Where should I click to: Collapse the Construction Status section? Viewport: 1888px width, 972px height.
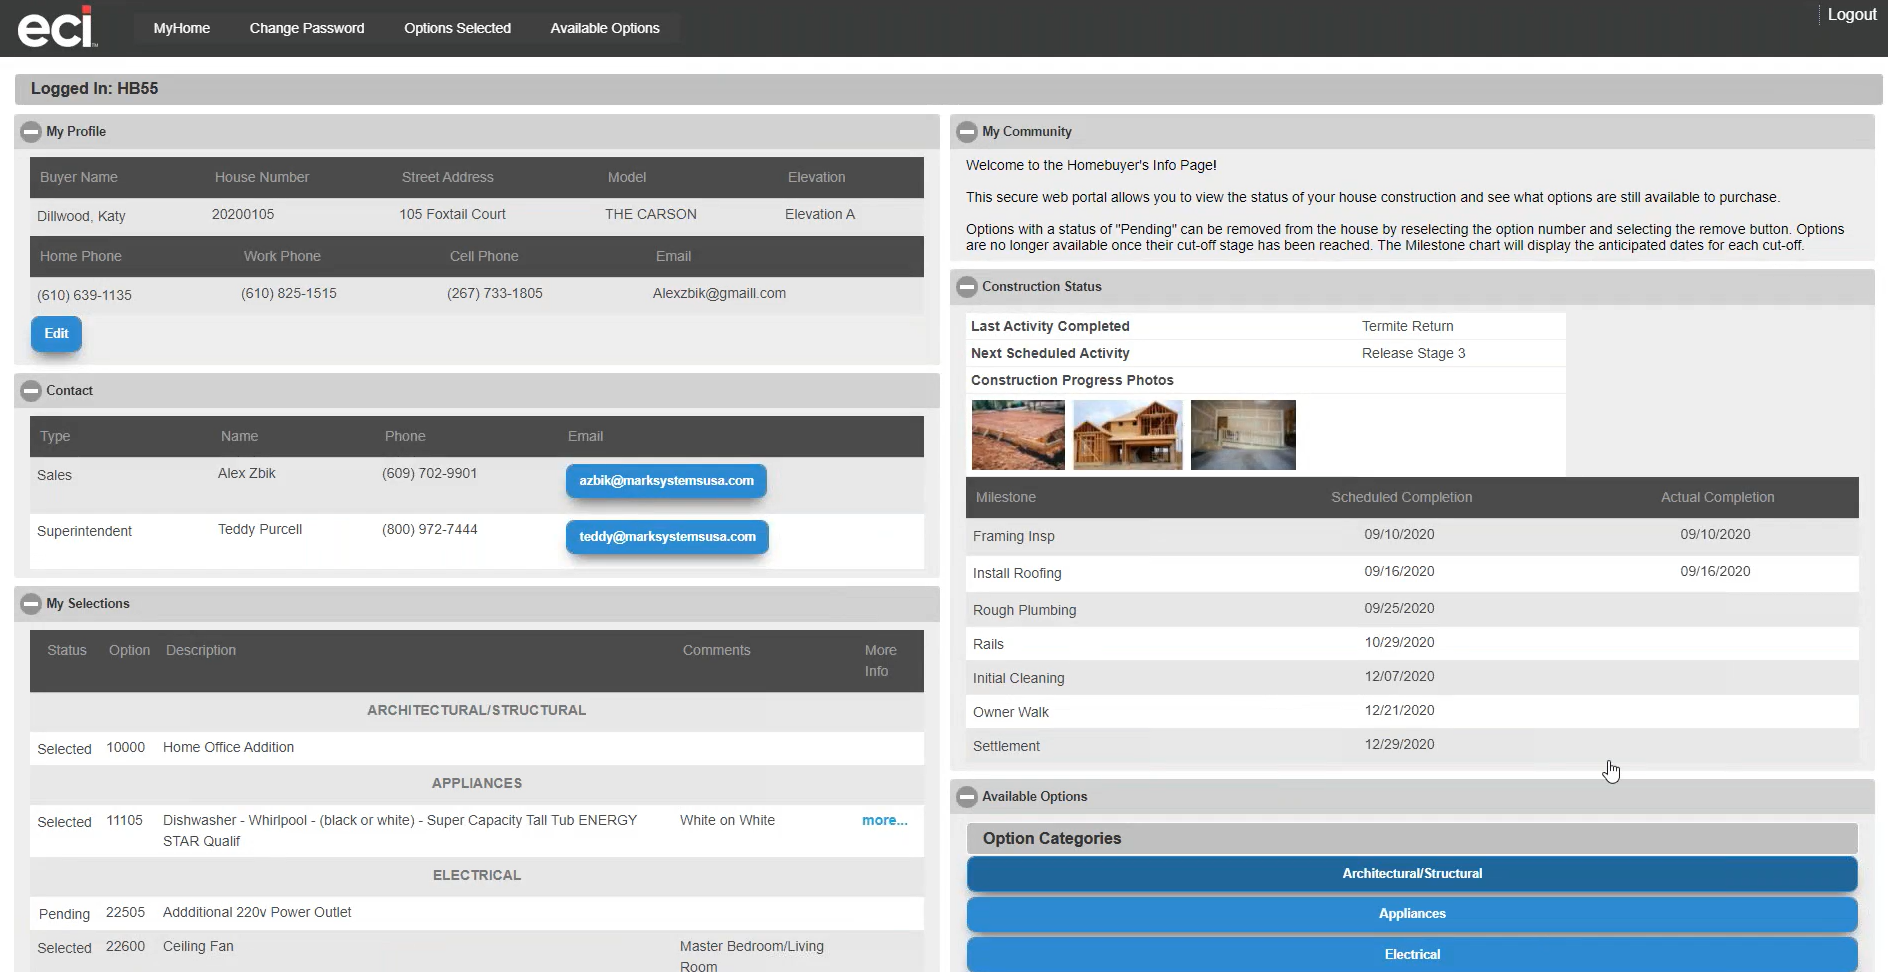click(x=966, y=286)
